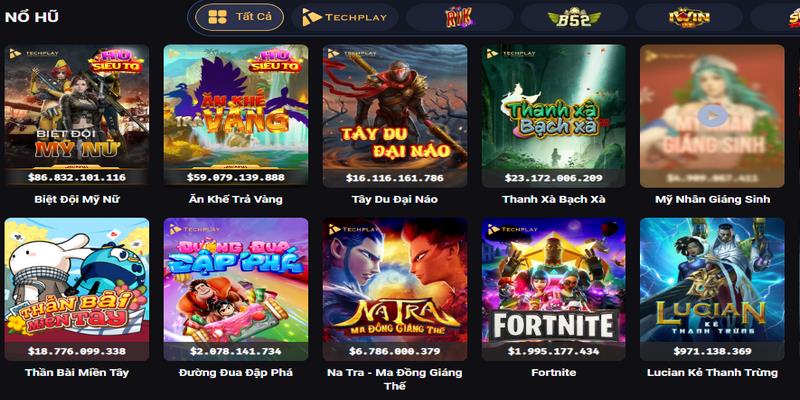Choose the B52 provider logo tab
800x400 pixels.
574,17
